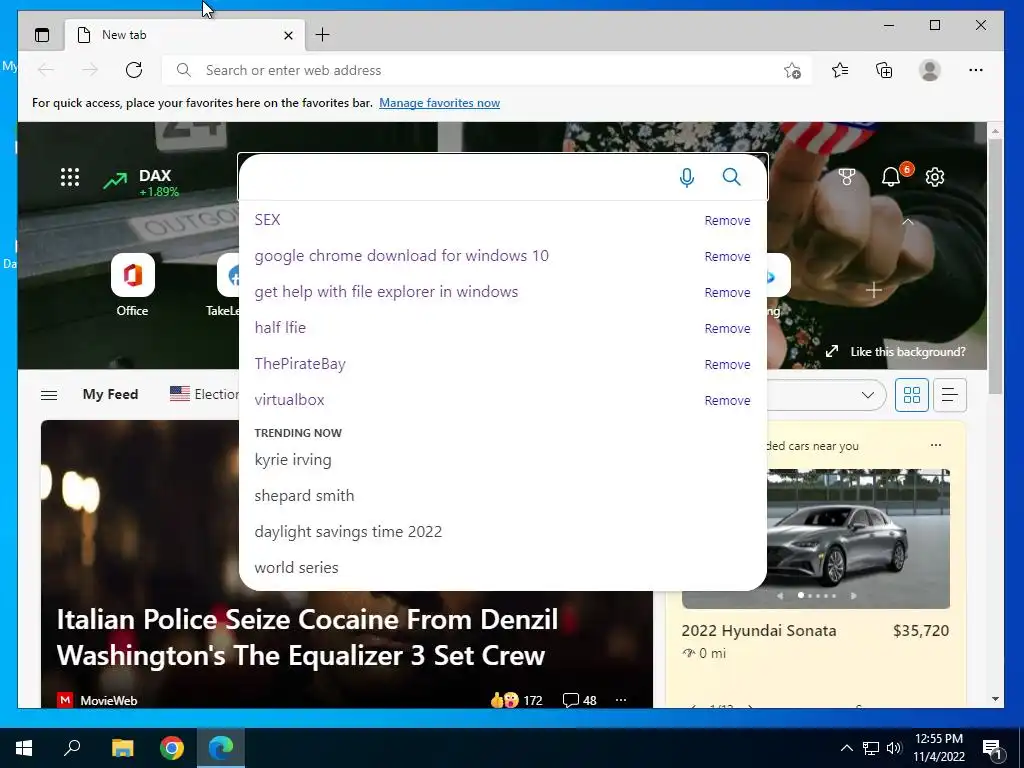This screenshot has height=768, width=1024.
Task: Open the app launcher grid icon
Action: (70, 177)
